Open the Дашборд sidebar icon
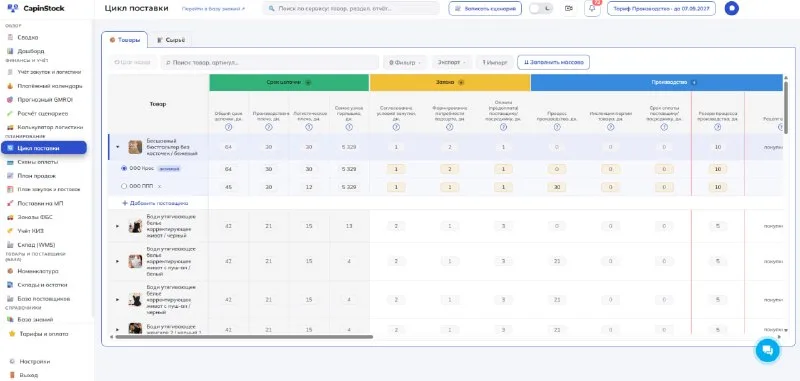800x381 pixels. click(10, 51)
